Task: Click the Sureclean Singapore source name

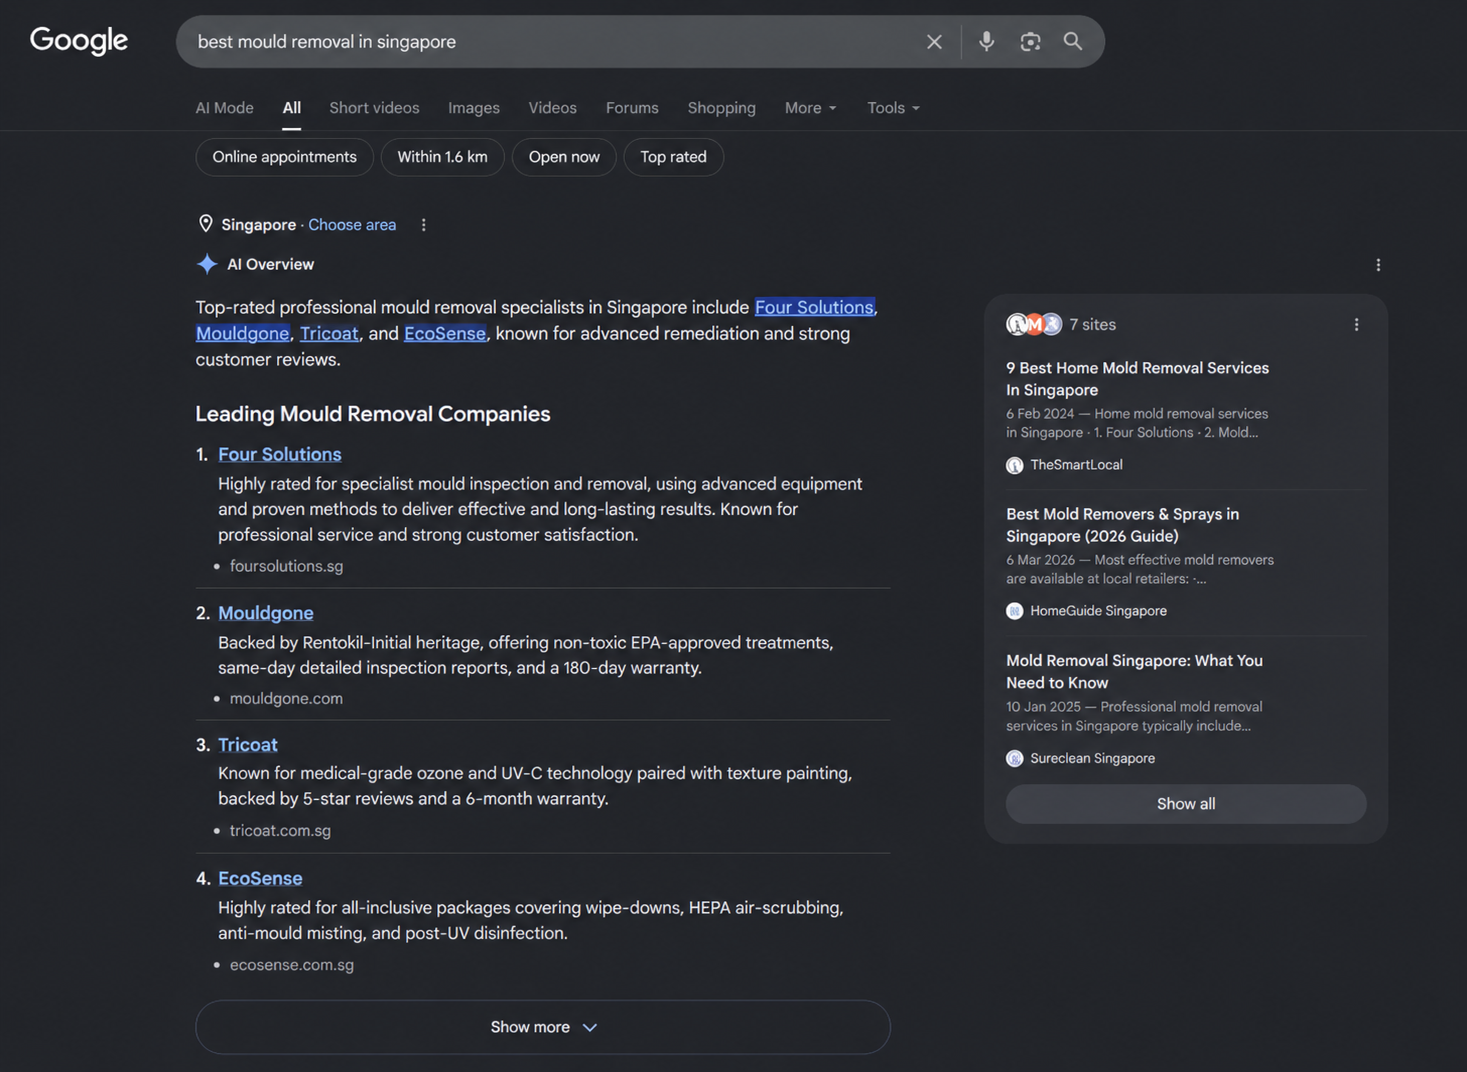Action: (x=1092, y=758)
